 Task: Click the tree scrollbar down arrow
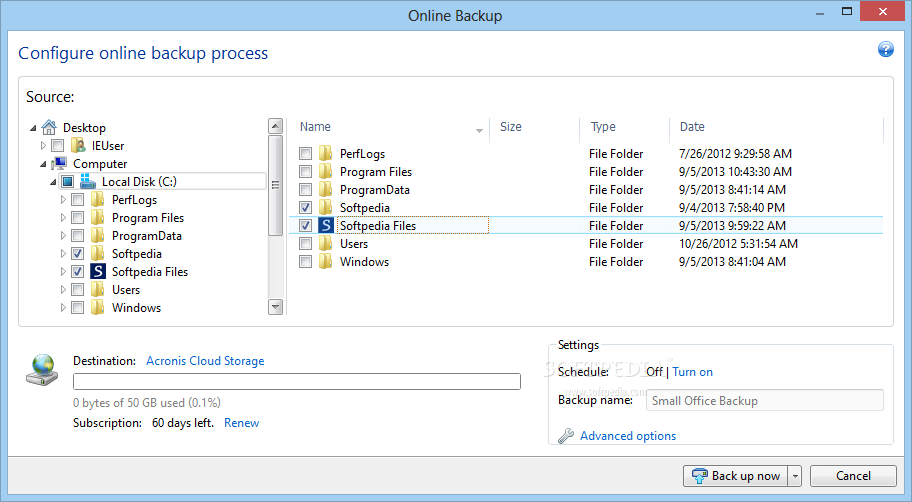tap(275, 307)
